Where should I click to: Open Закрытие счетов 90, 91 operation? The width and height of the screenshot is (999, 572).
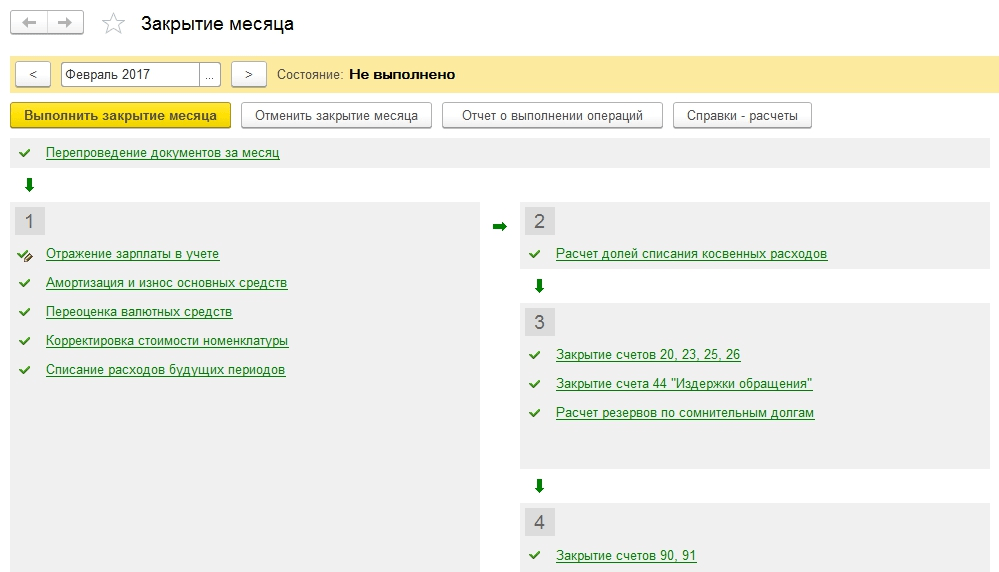pyautogui.click(x=626, y=556)
